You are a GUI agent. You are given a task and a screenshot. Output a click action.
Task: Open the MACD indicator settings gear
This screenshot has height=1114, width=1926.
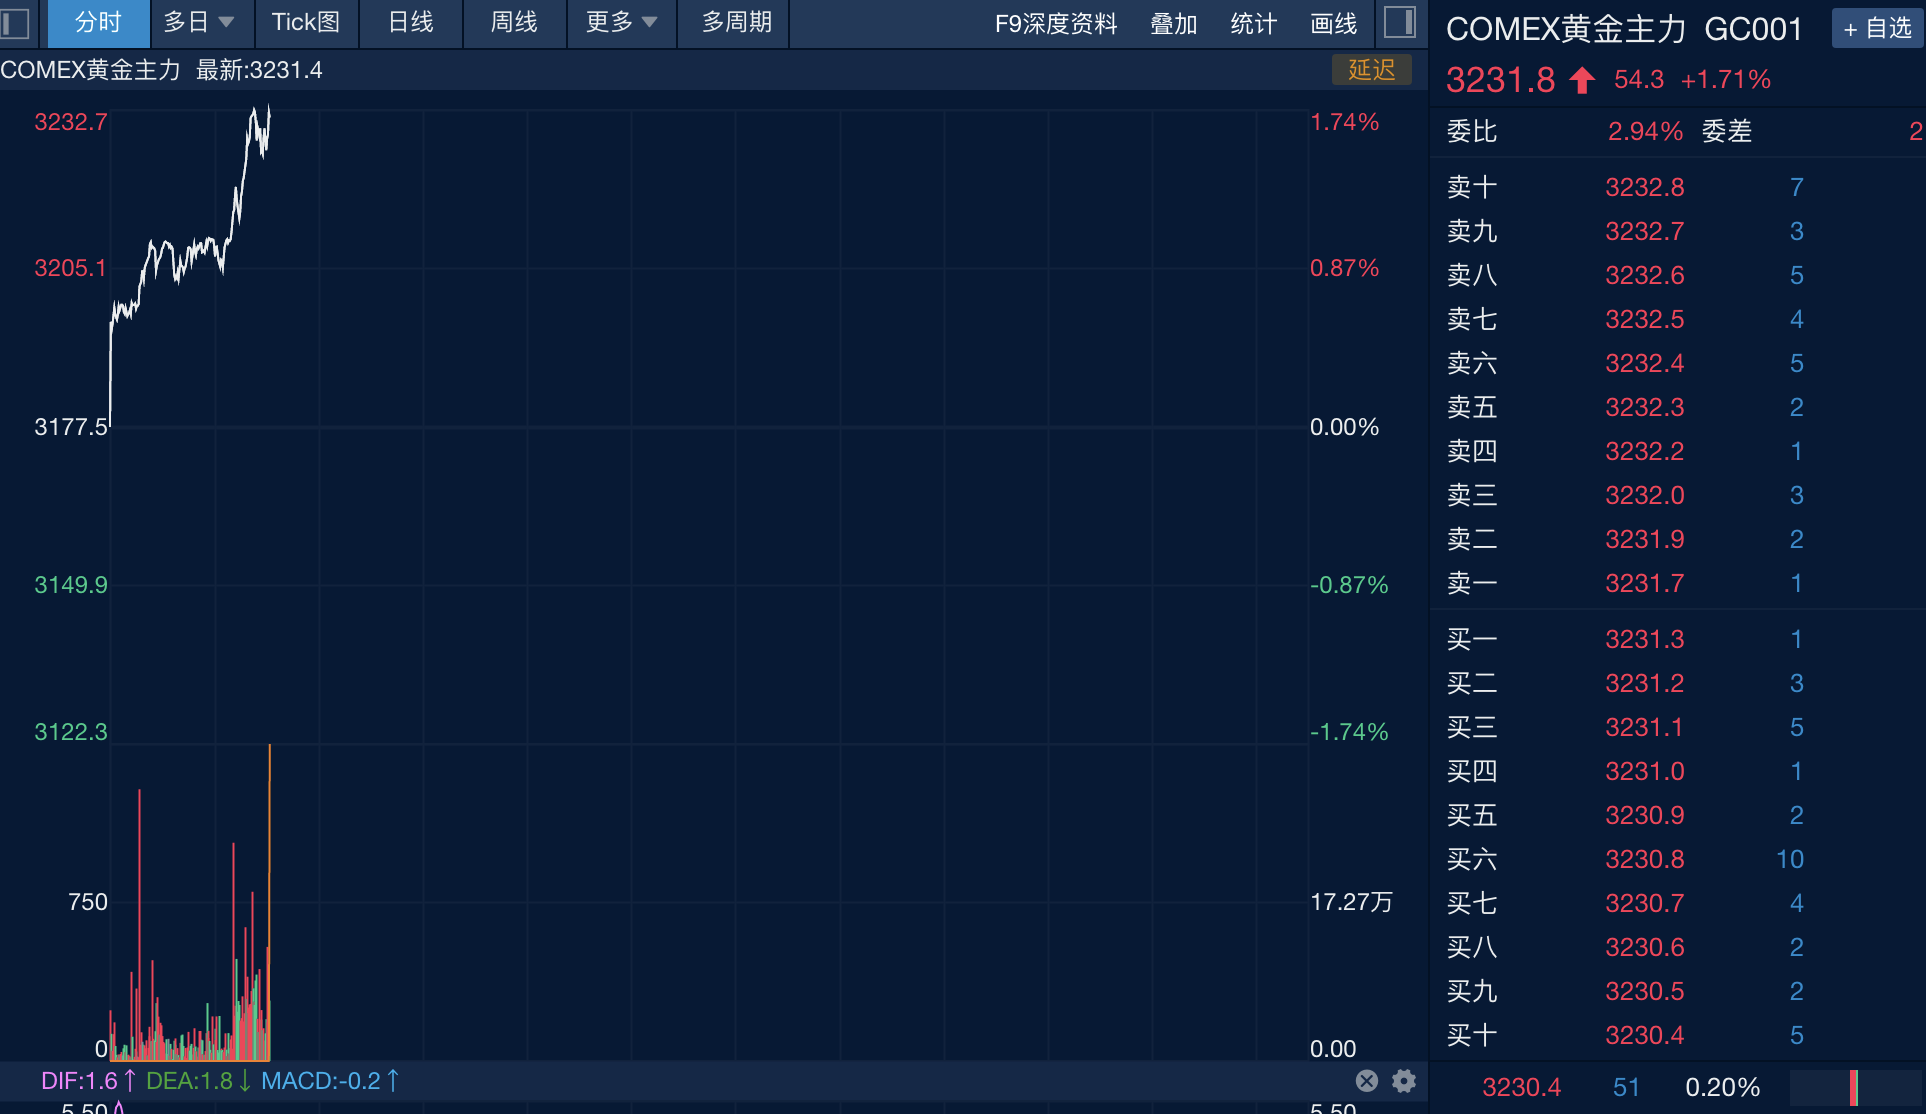tap(1402, 1081)
